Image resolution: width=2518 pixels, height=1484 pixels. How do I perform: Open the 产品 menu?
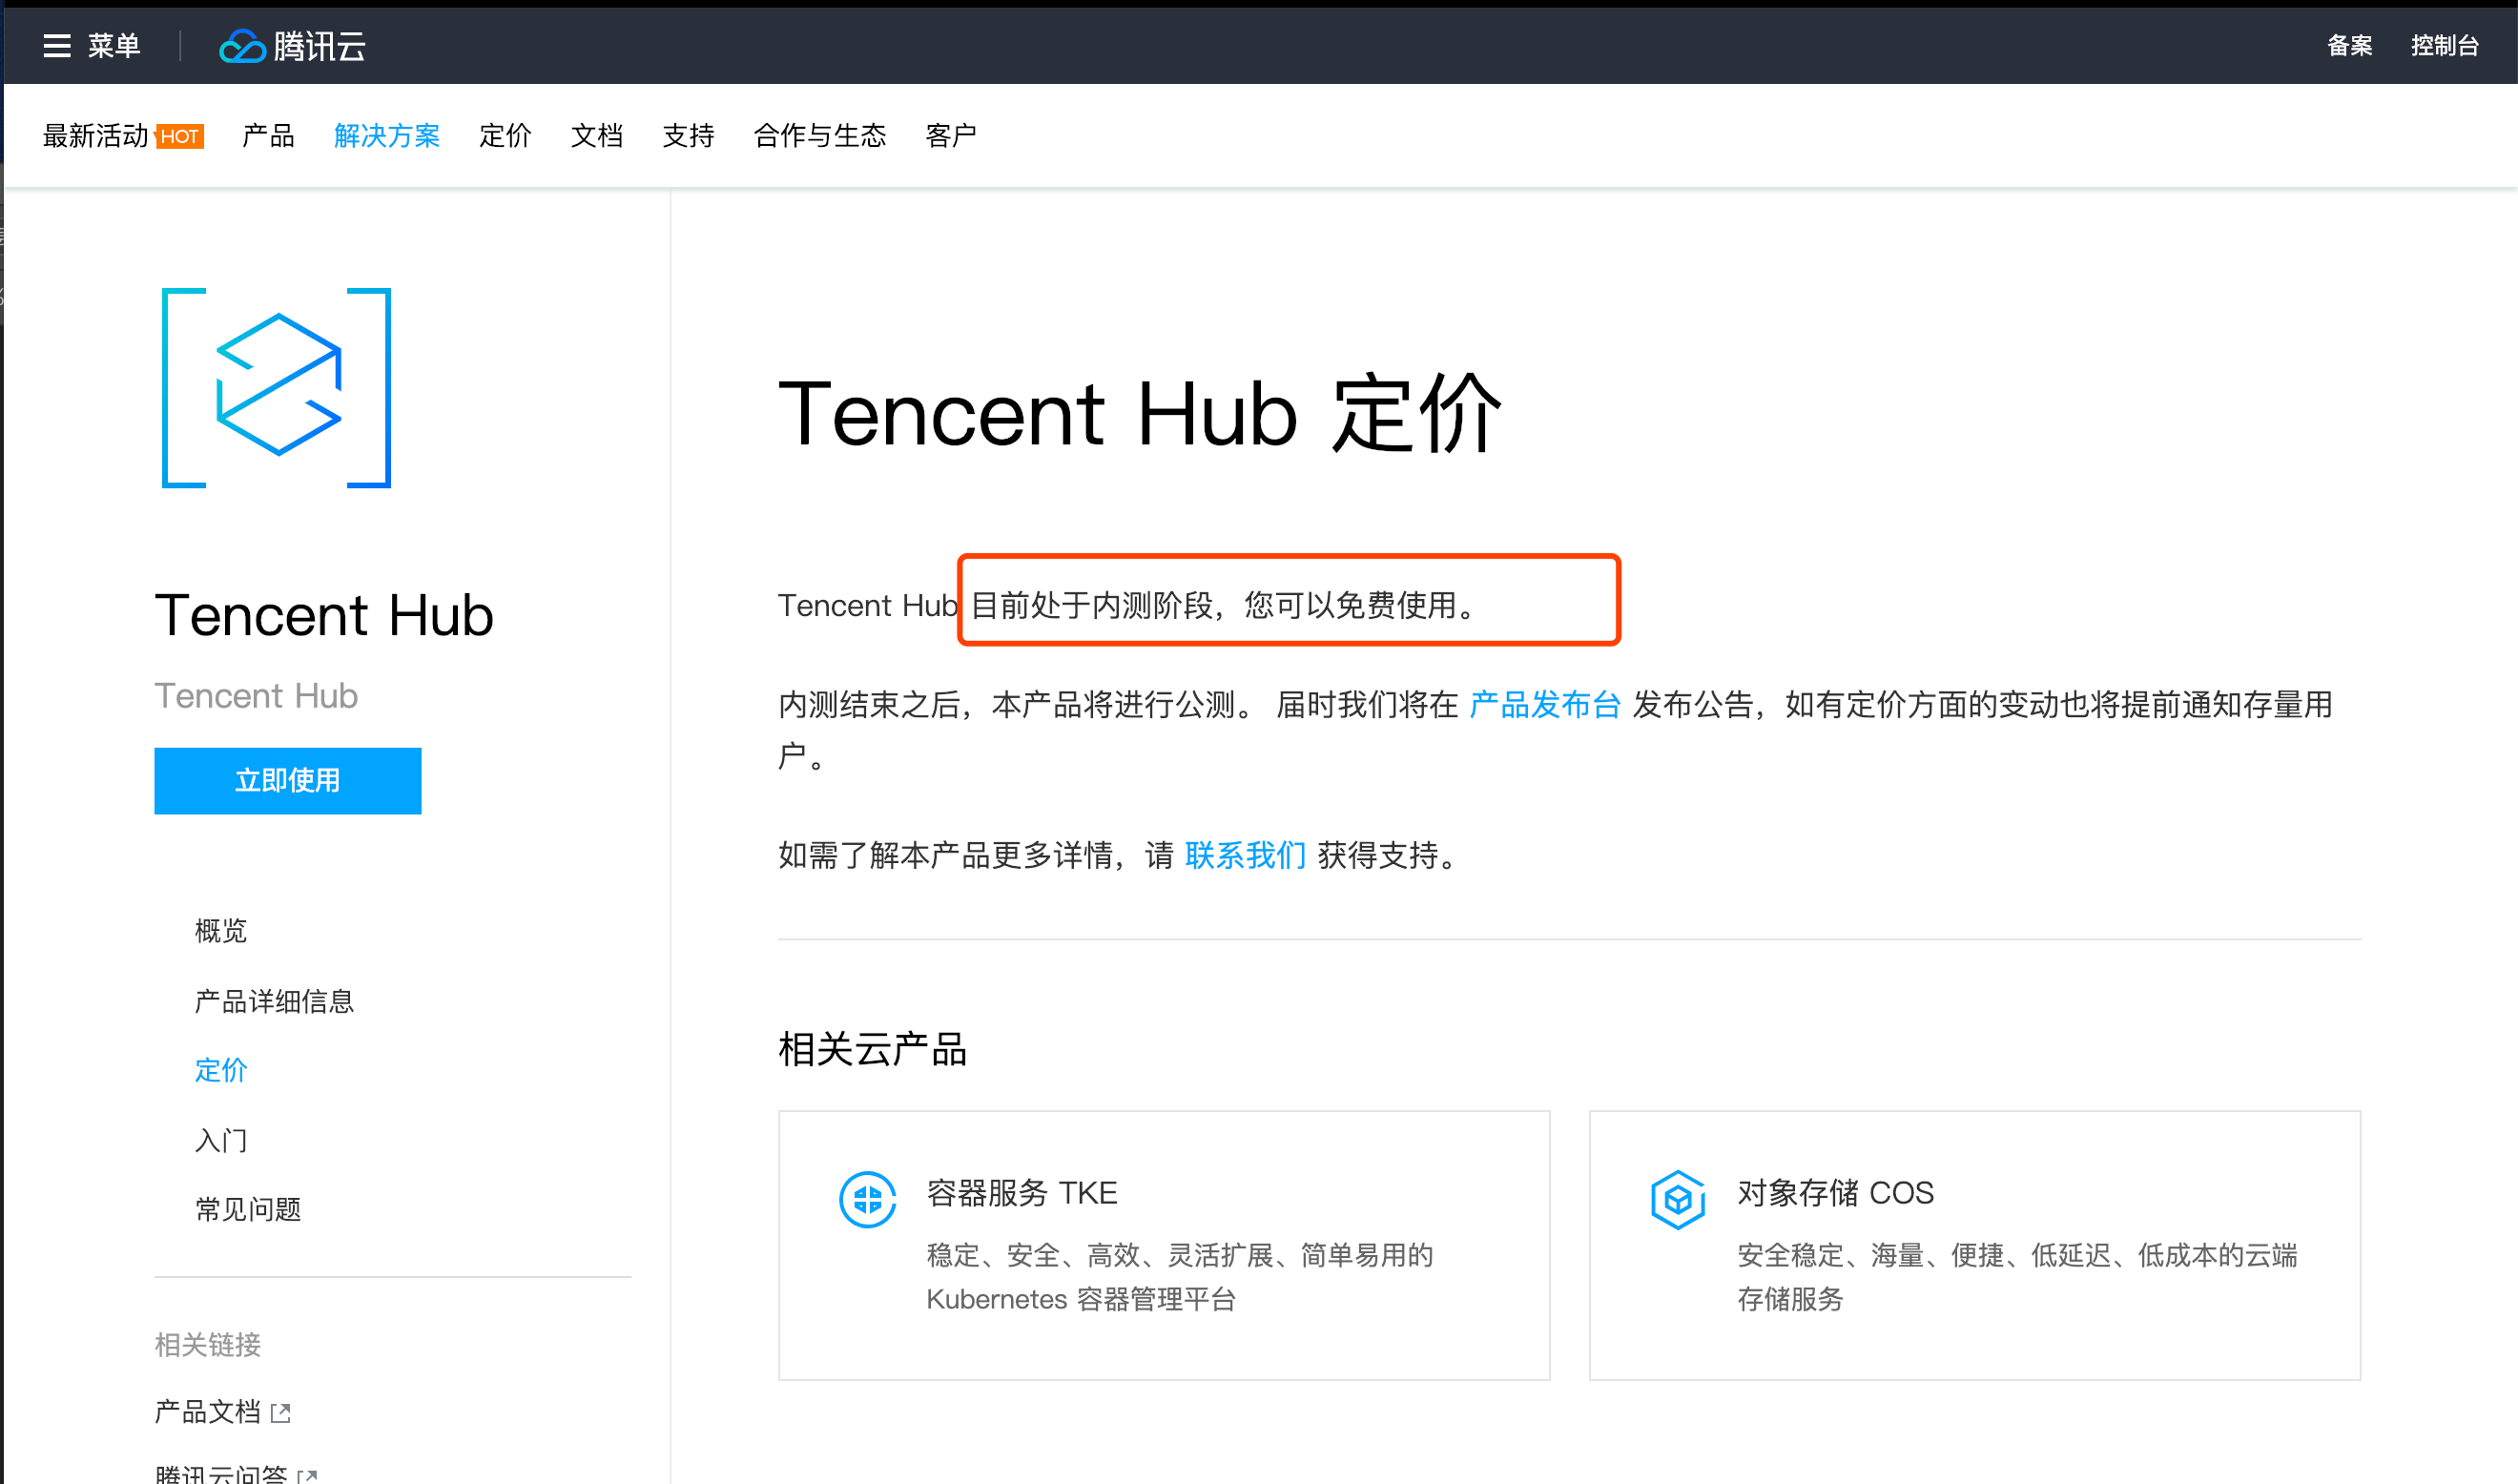coord(267,136)
